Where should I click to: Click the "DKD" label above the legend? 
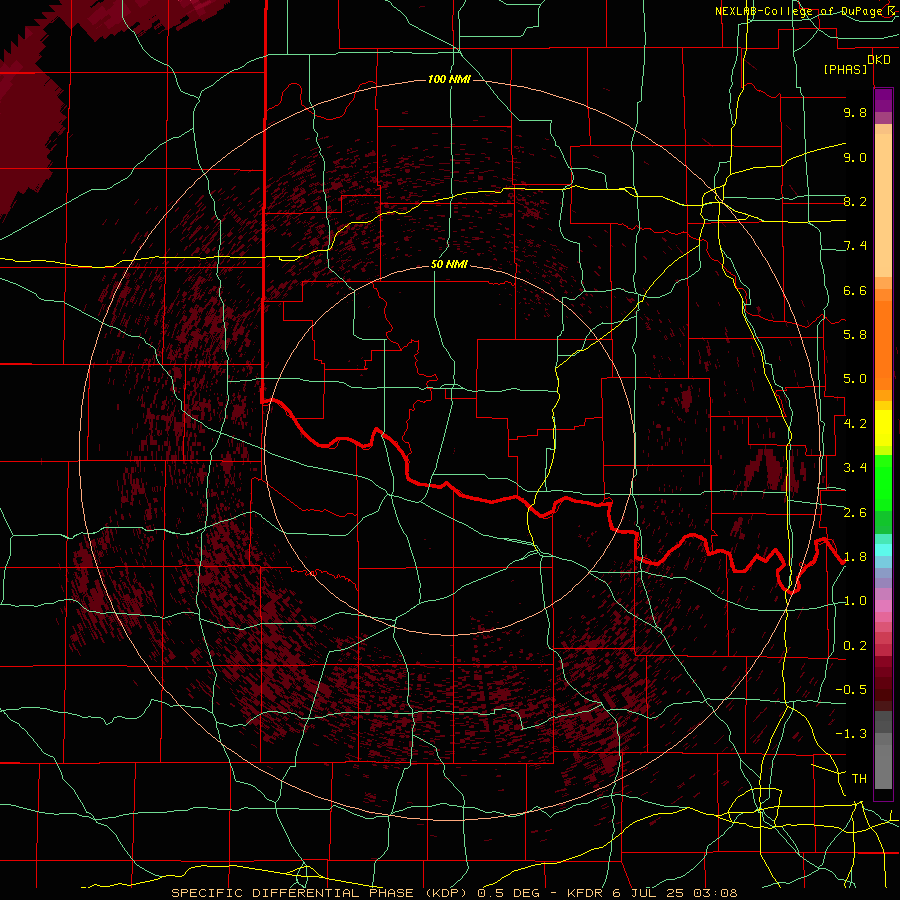(879, 60)
